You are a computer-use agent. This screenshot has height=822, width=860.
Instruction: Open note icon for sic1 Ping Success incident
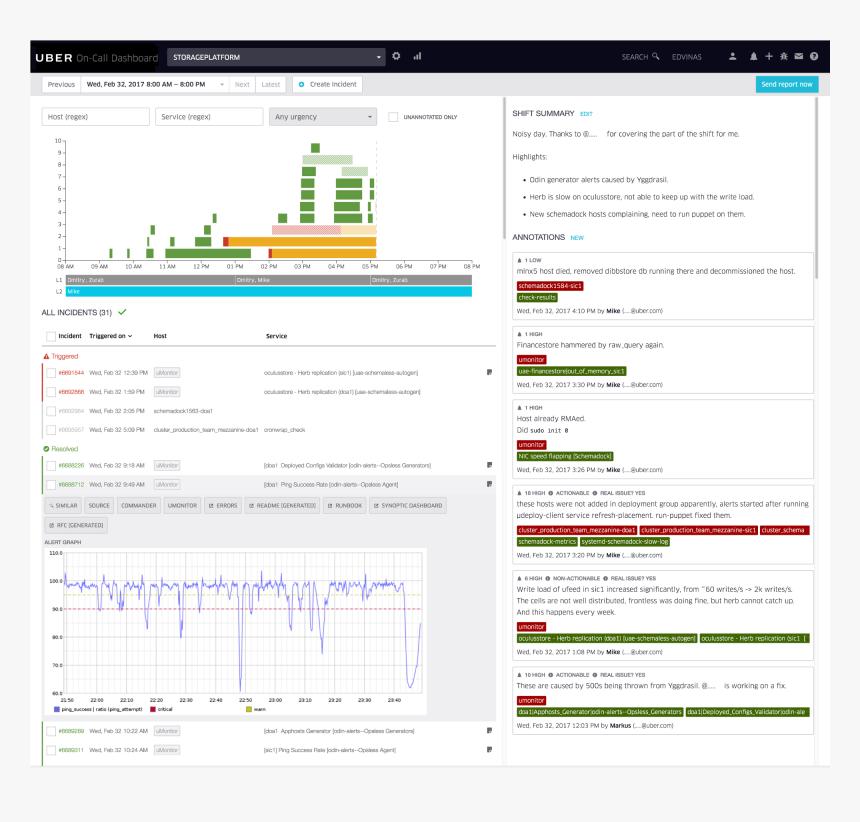pyautogui.click(x=489, y=750)
